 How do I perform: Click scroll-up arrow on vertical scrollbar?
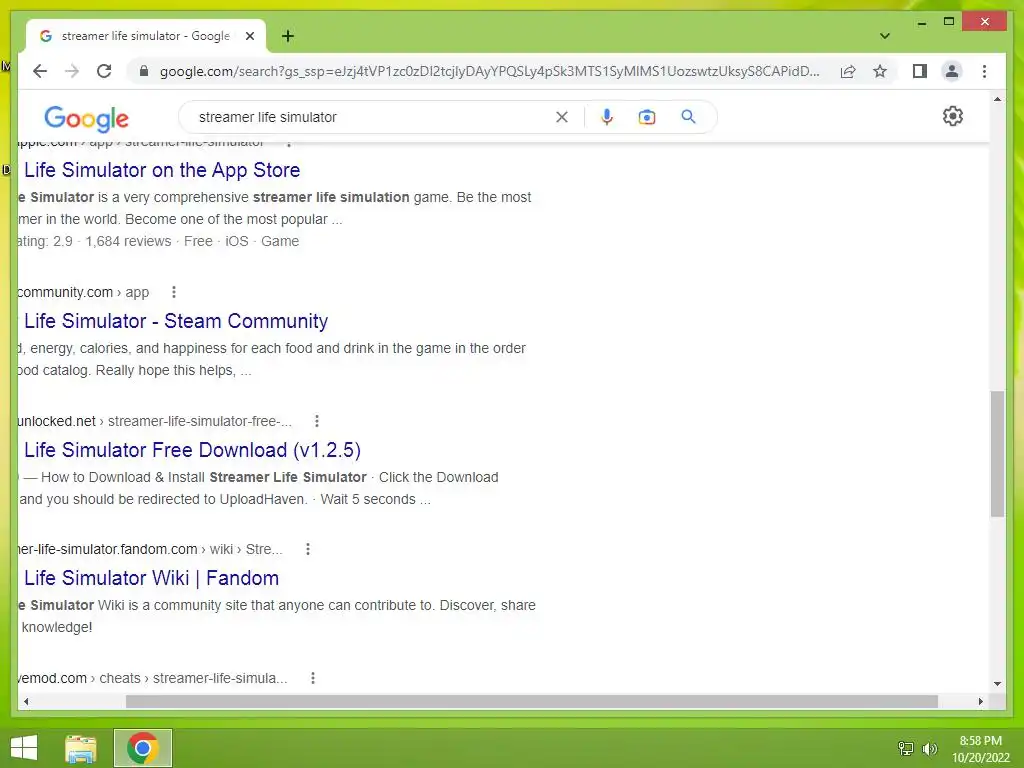(x=997, y=99)
